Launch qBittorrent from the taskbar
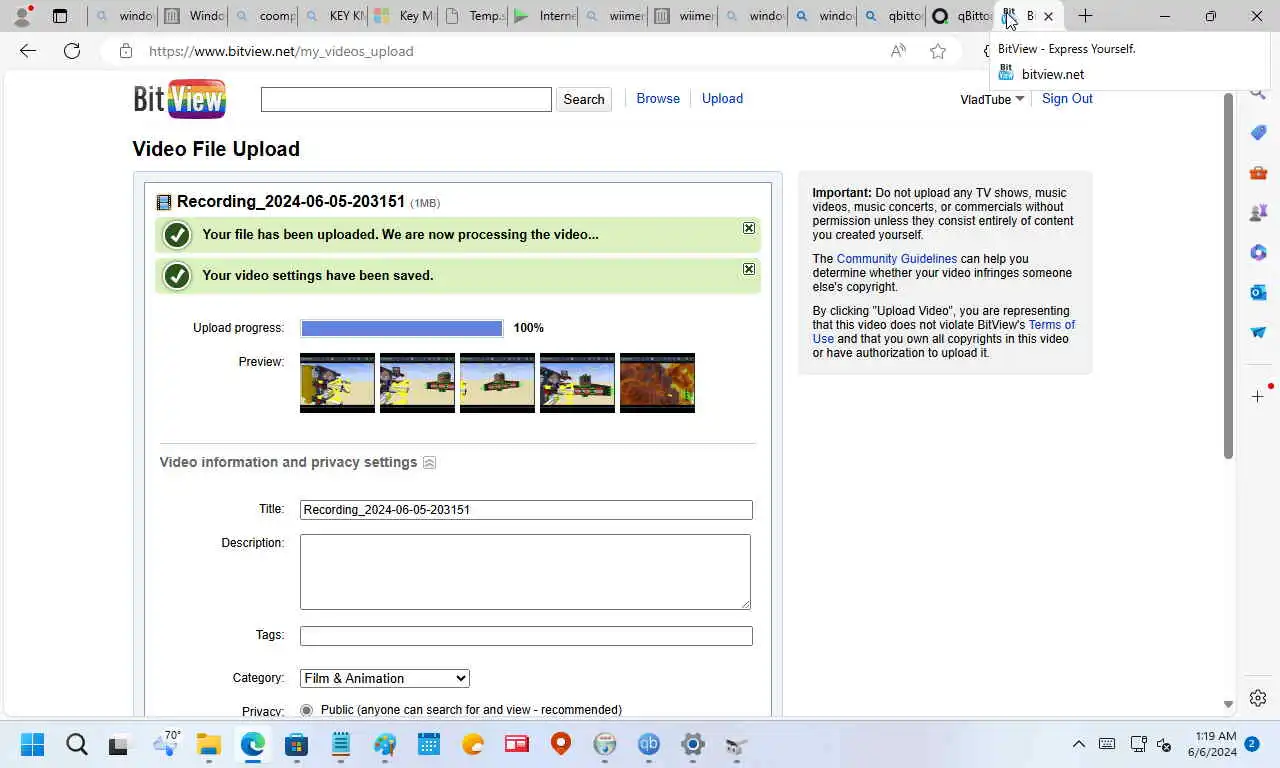 click(649, 745)
